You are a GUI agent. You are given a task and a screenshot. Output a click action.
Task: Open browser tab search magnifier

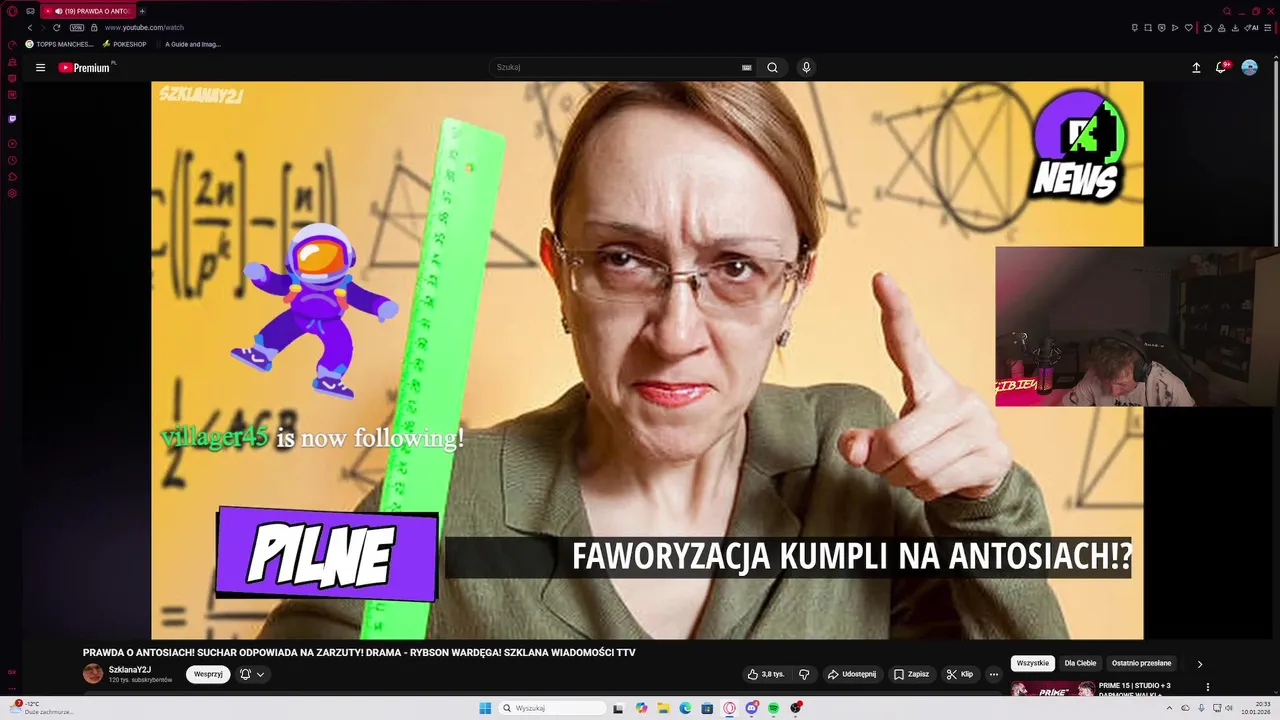[x=1227, y=11]
